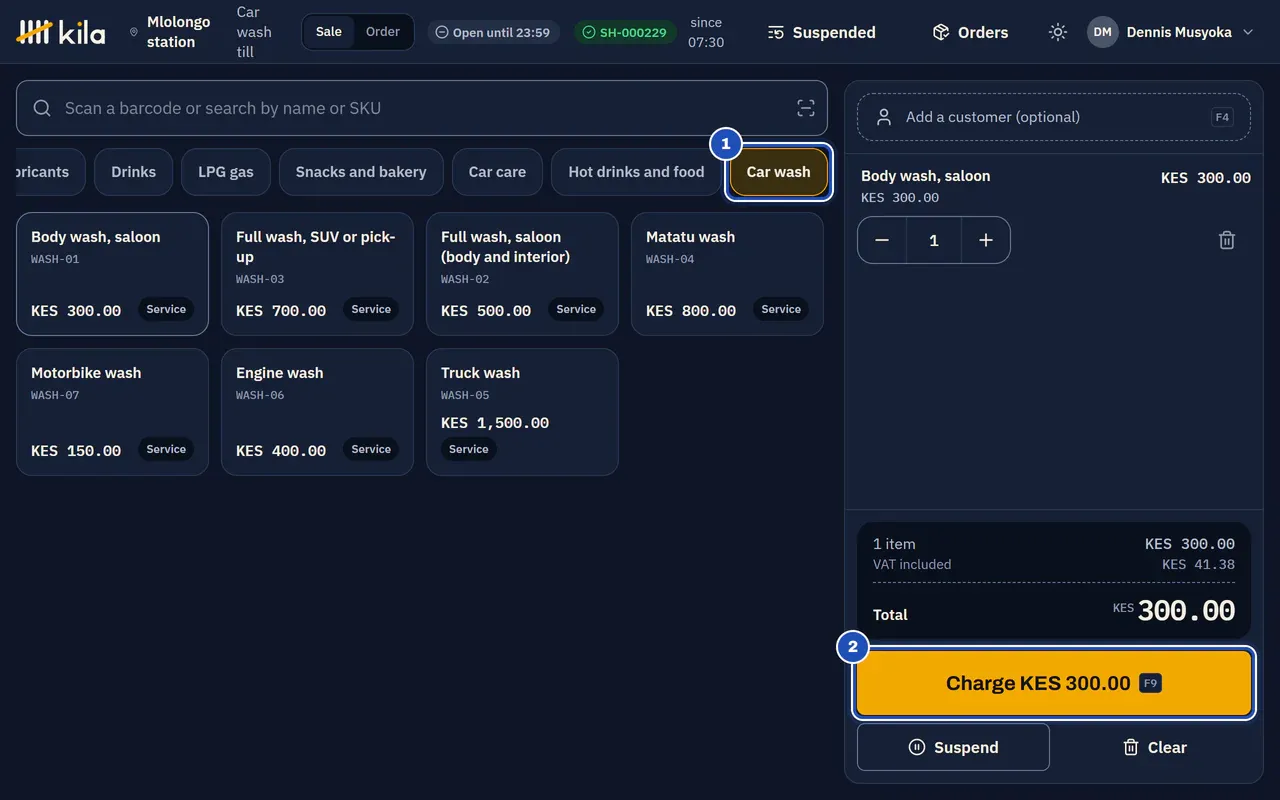Click Charge KES 300.00 button
The height and width of the screenshot is (800, 1280).
[x=1054, y=684]
